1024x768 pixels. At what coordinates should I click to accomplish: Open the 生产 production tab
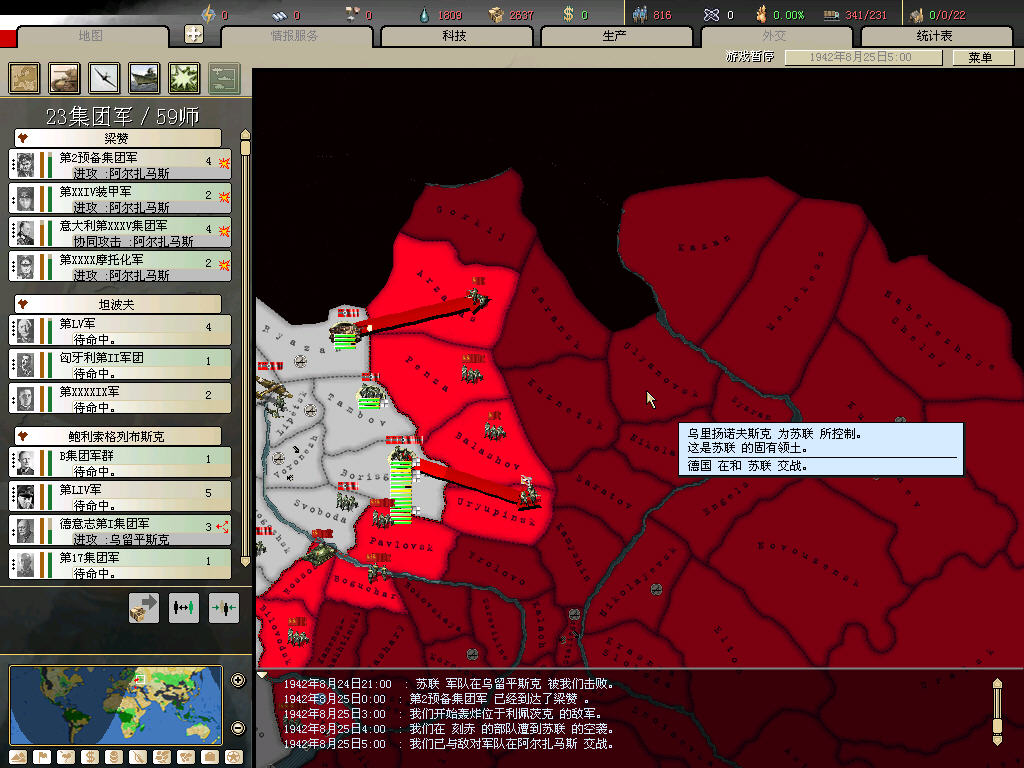[615, 36]
